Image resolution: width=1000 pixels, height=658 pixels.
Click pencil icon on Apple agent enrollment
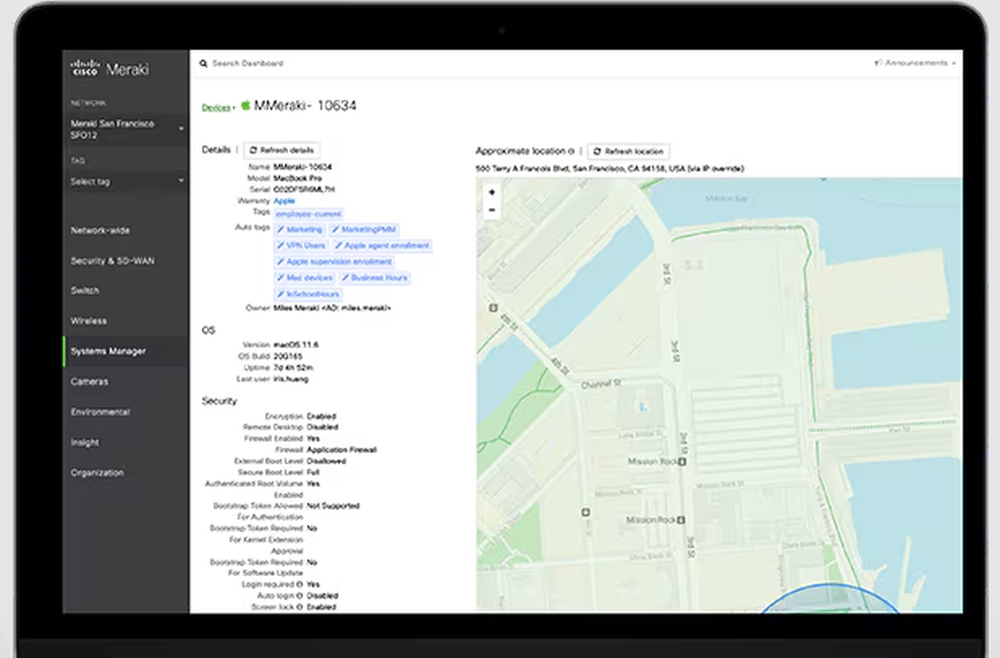point(339,245)
